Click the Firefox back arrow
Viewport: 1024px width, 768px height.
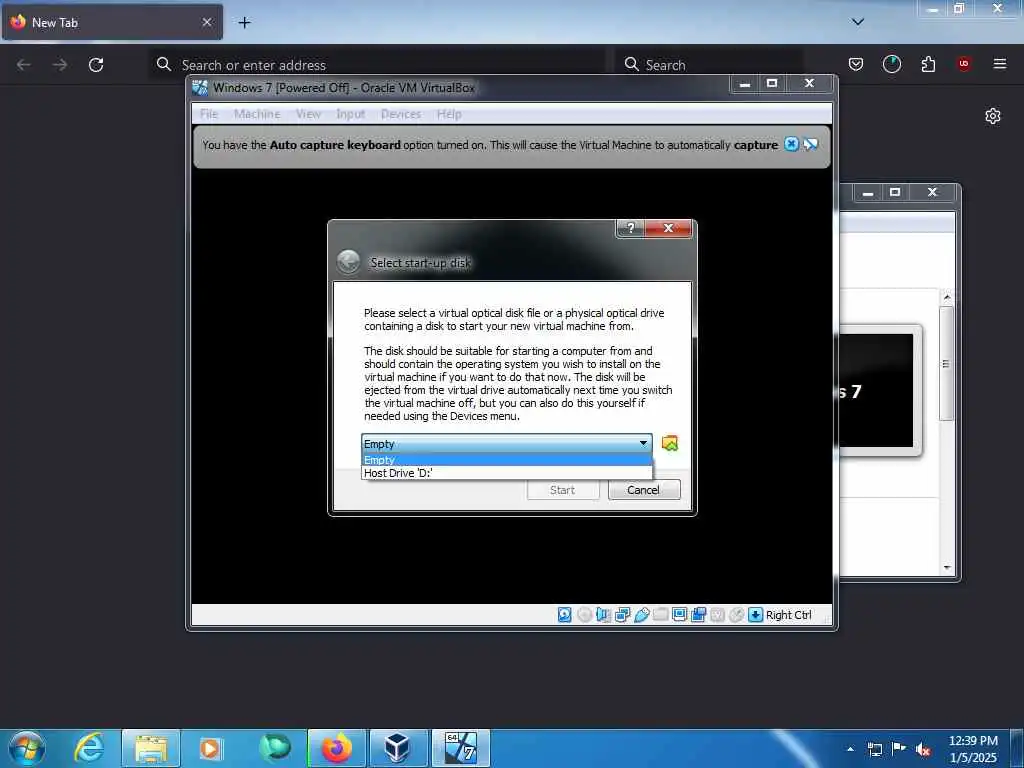pyautogui.click(x=24, y=65)
